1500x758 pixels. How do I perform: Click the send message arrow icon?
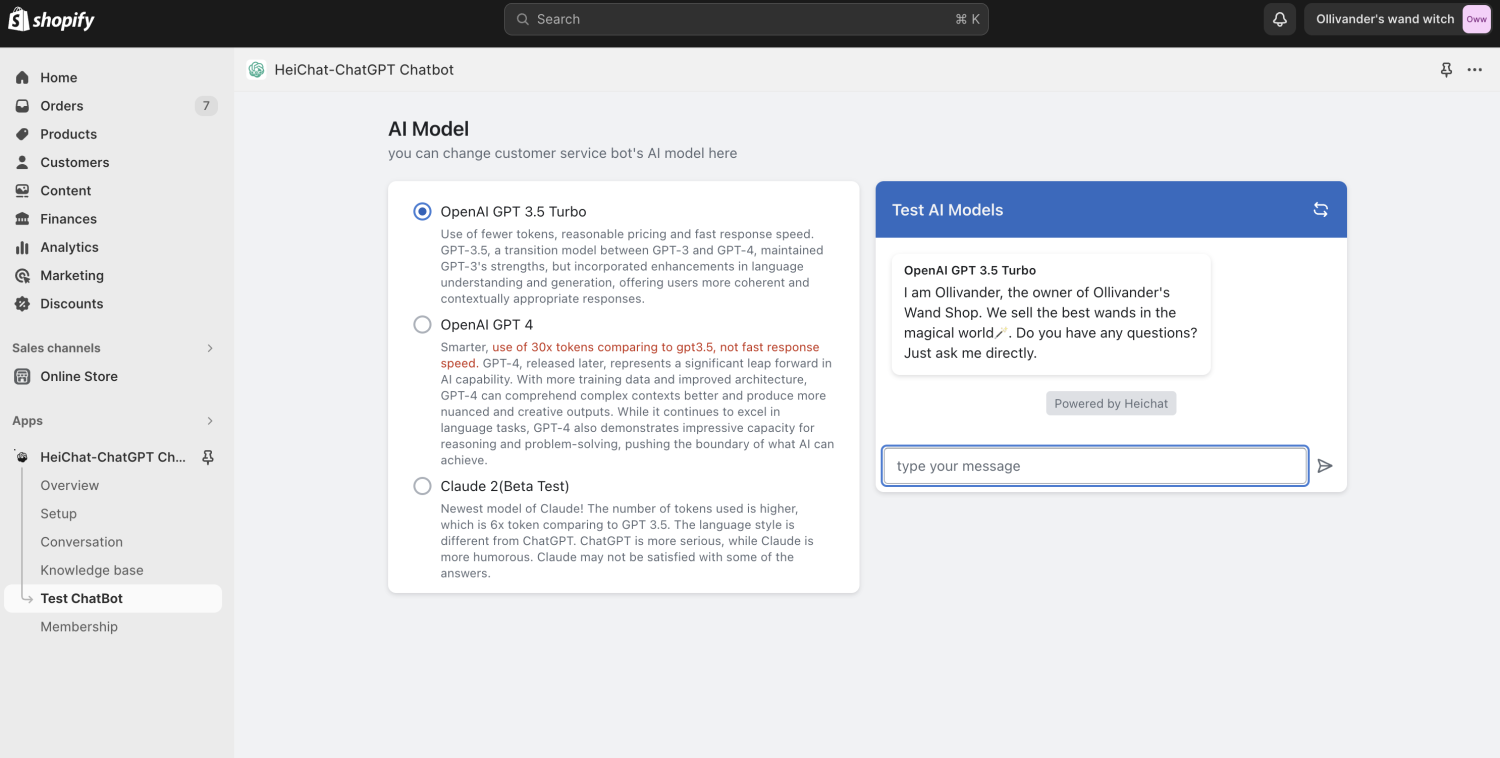1325,466
